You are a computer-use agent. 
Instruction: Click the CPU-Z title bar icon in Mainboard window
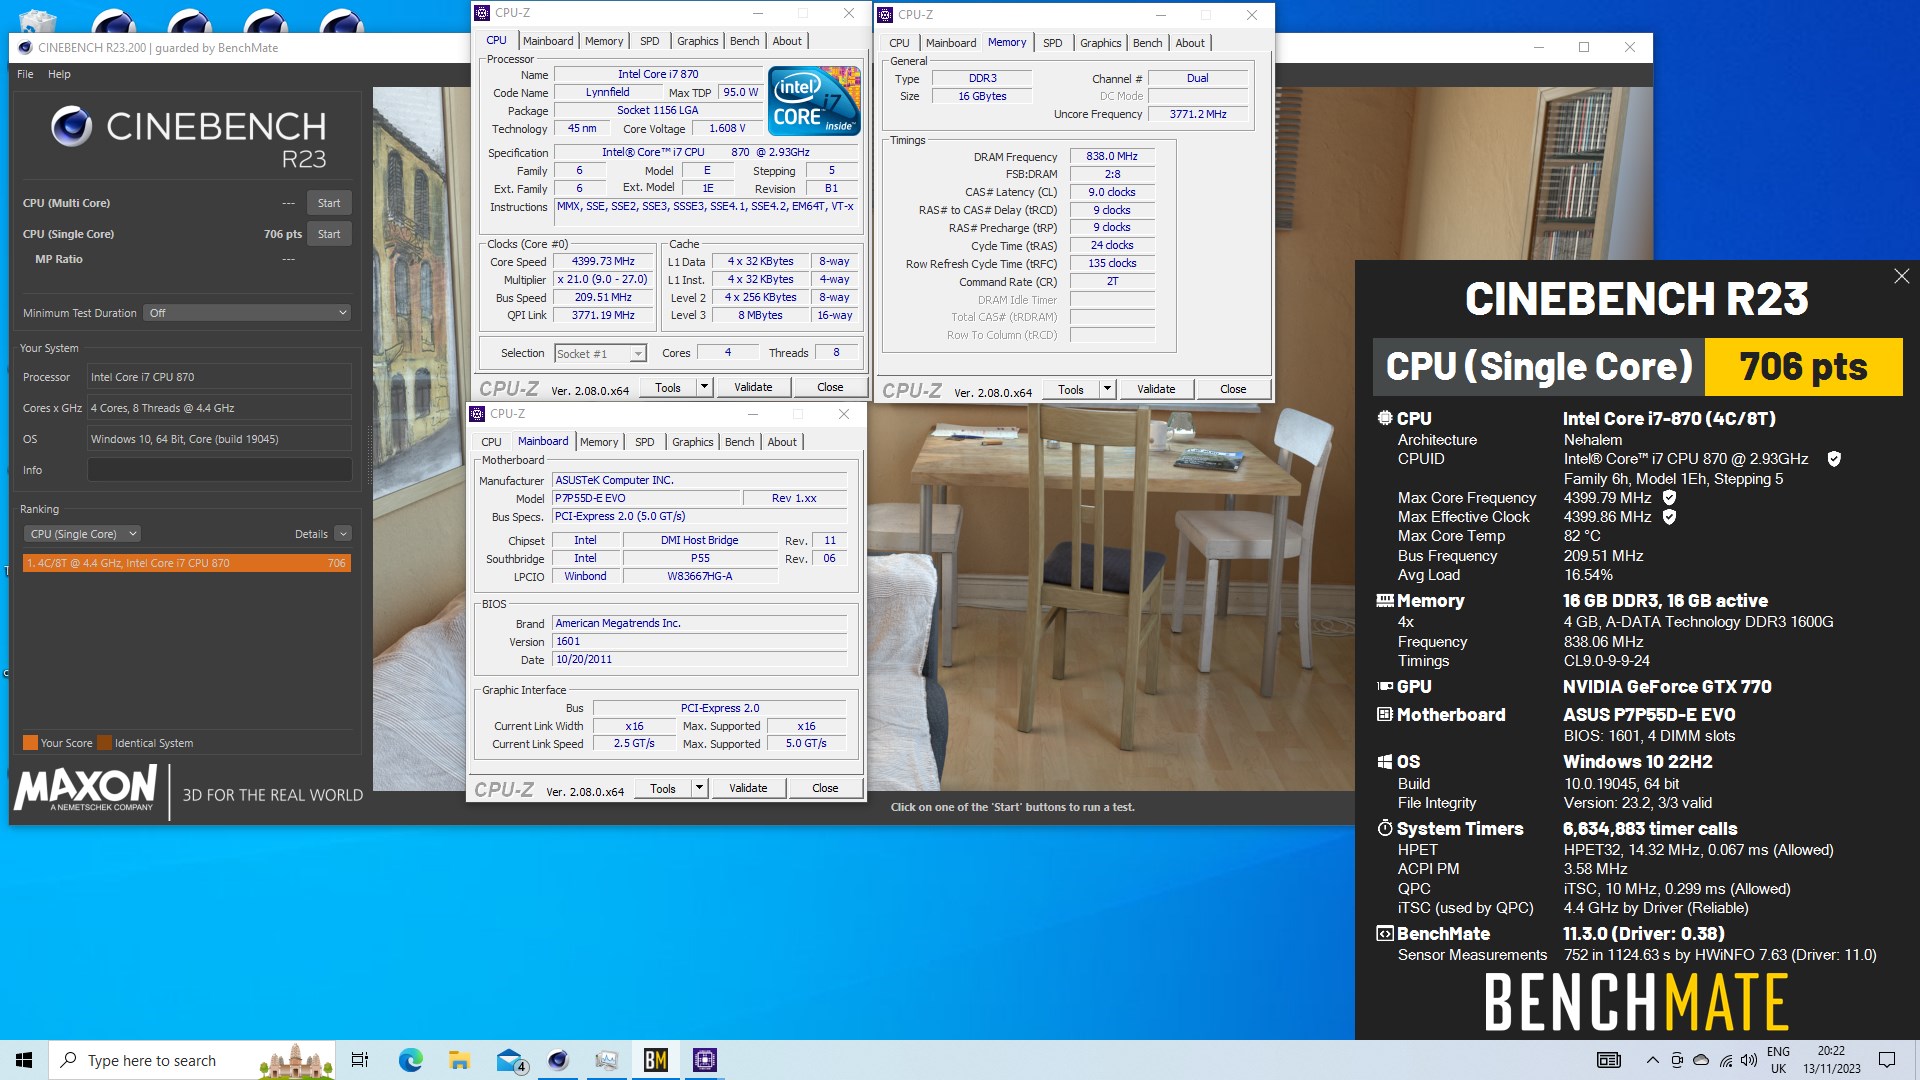(x=477, y=414)
